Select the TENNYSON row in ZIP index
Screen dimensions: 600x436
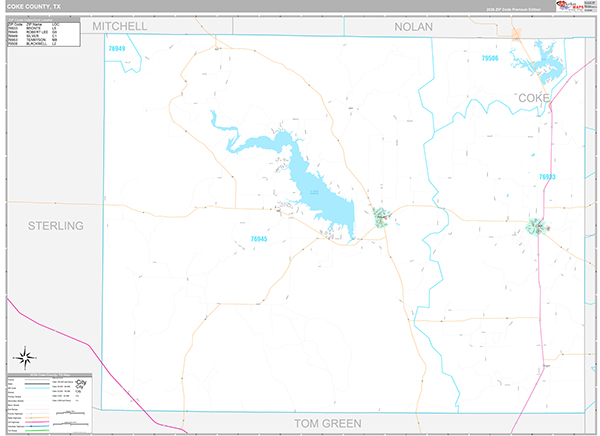(33, 40)
